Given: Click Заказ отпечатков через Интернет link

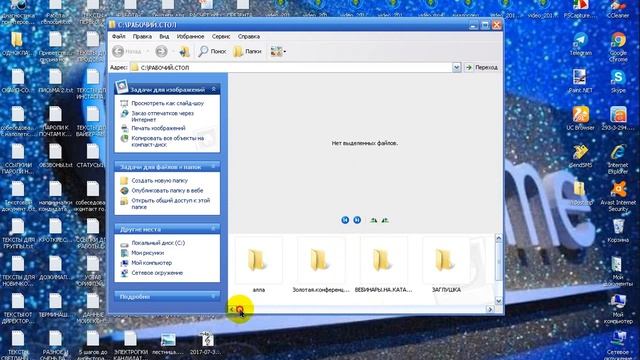Looking at the screenshot, I should (162, 116).
